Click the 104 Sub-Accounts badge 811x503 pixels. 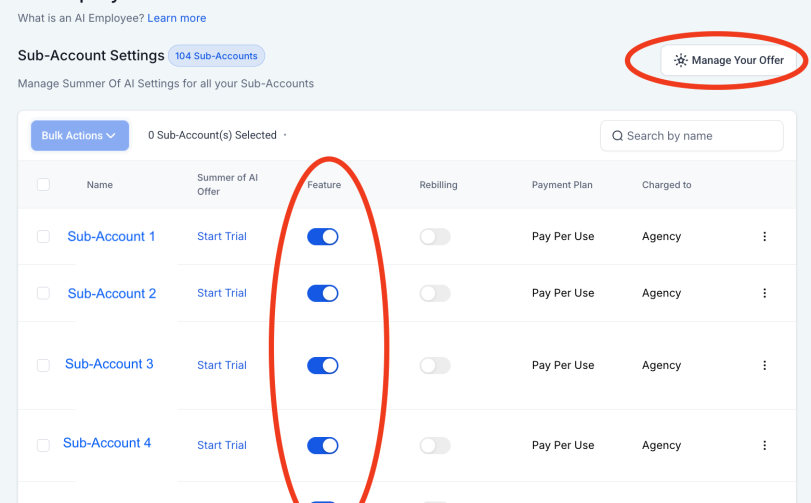point(216,56)
